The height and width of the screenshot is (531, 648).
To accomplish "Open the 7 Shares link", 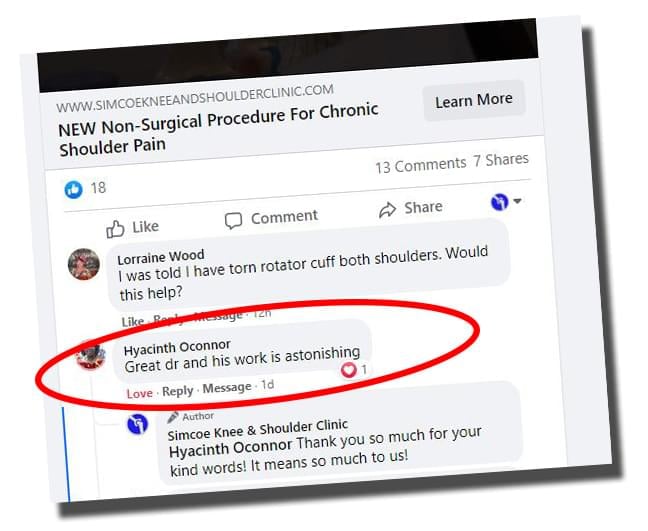I will click(x=501, y=160).
